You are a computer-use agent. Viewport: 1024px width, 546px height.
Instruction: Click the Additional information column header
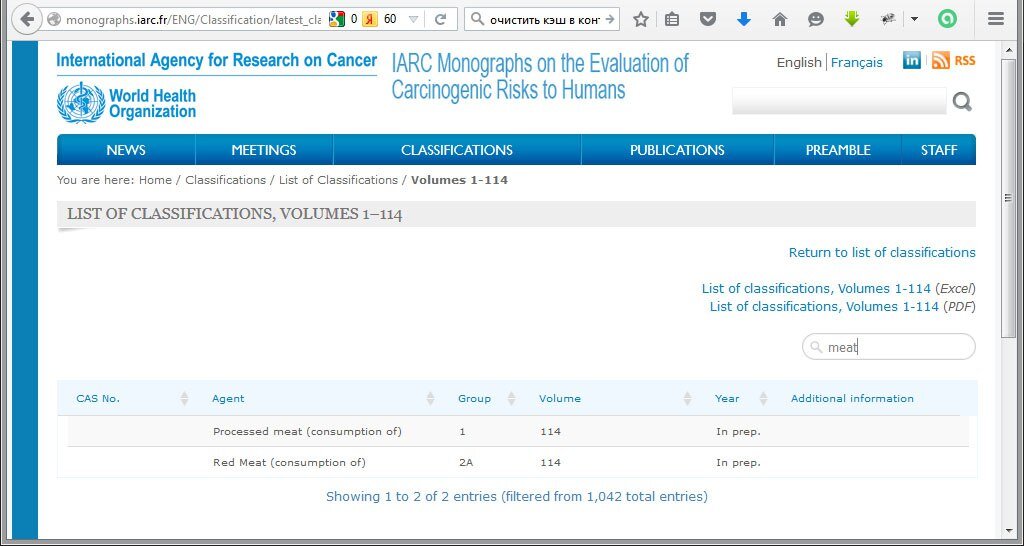pos(852,398)
